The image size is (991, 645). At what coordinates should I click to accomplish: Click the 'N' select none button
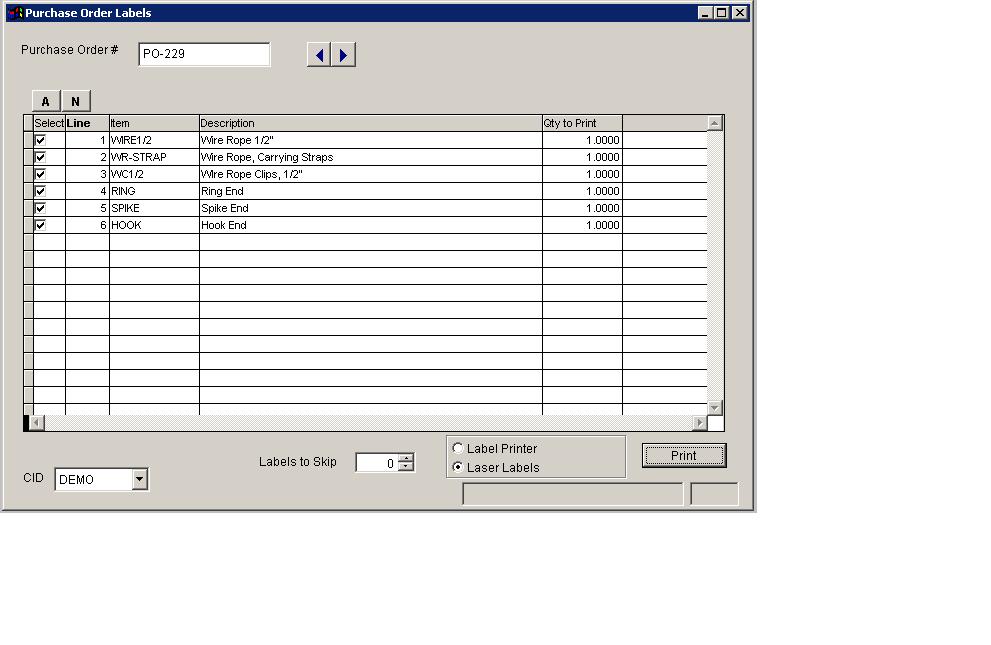pyautogui.click(x=75, y=101)
